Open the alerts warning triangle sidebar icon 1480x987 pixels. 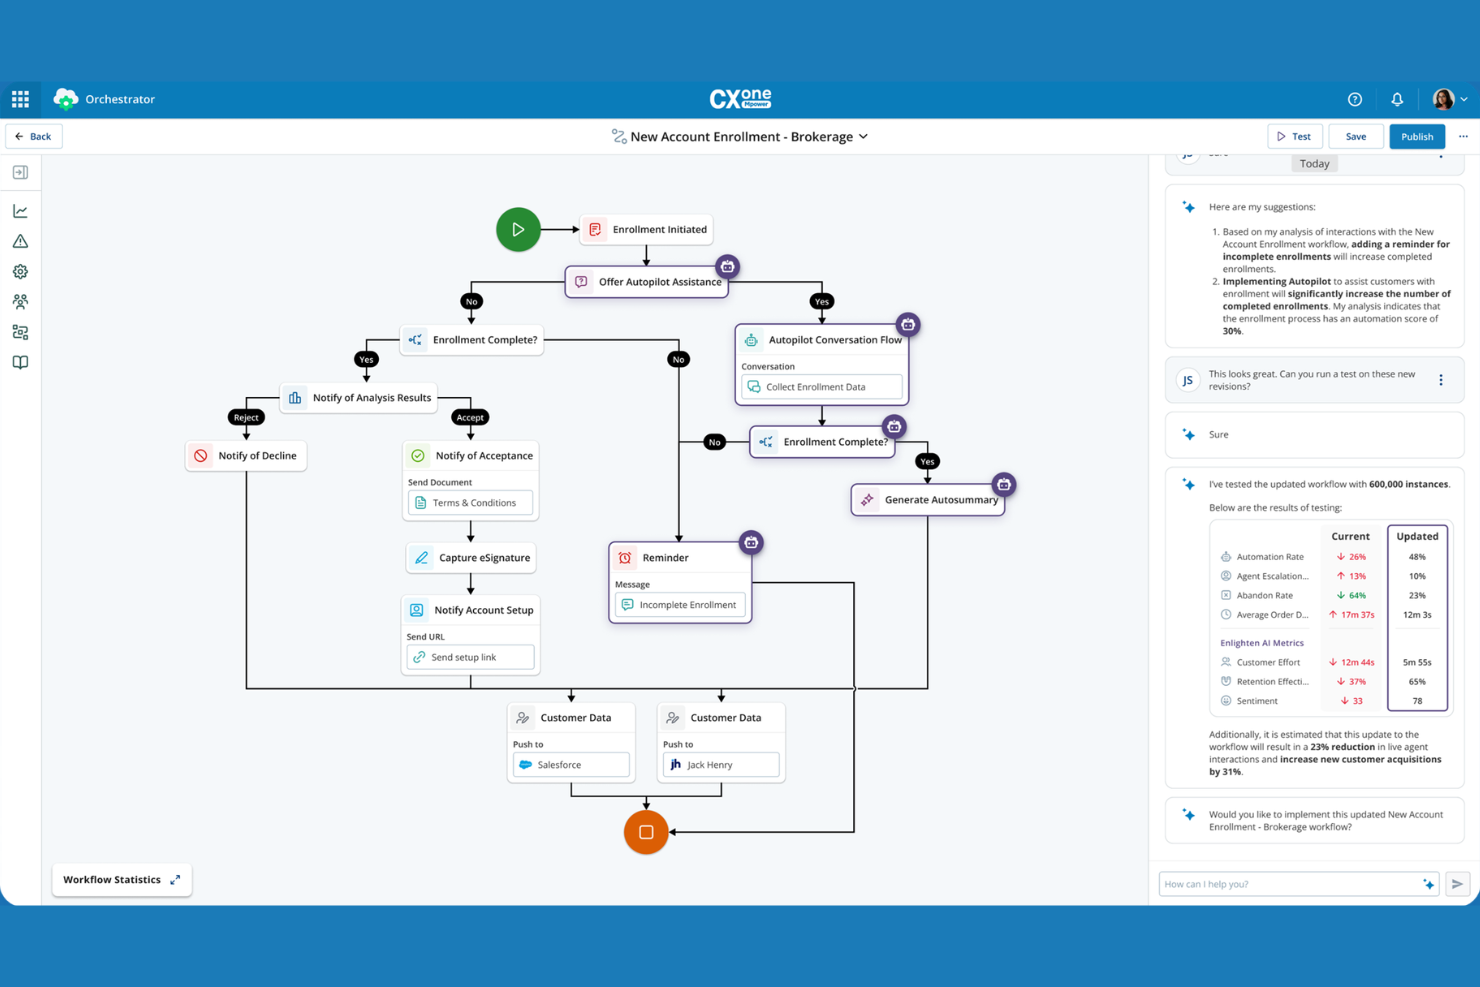click(20, 241)
